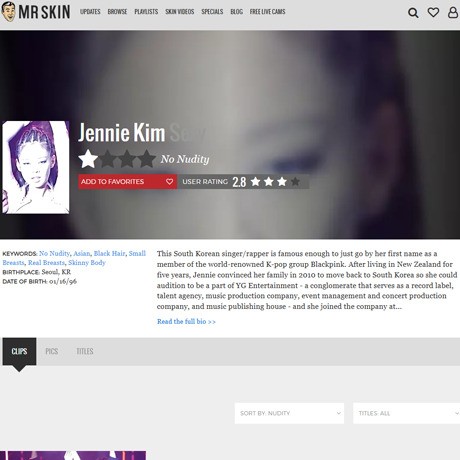Click the heart on Add to Favorites
This screenshot has height=460, width=460.
(169, 182)
